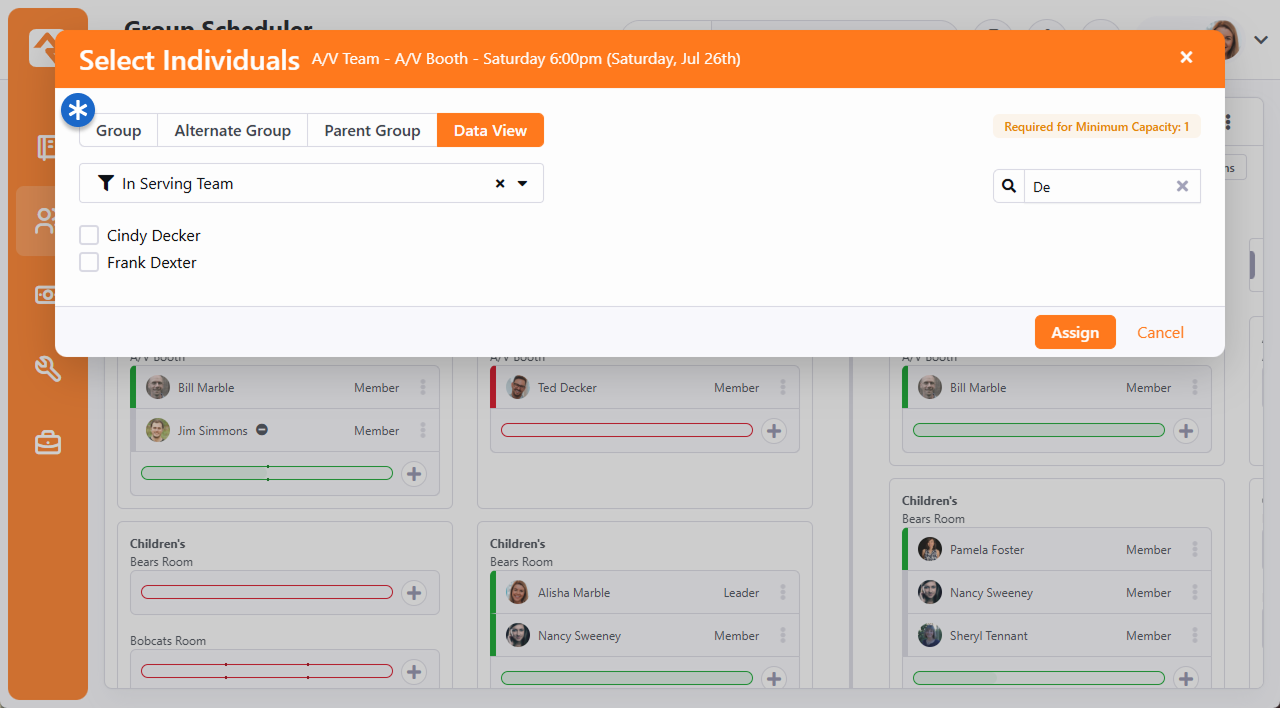The width and height of the screenshot is (1280, 708).
Task: Open user profile dropdown chevron
Action: (1261, 40)
